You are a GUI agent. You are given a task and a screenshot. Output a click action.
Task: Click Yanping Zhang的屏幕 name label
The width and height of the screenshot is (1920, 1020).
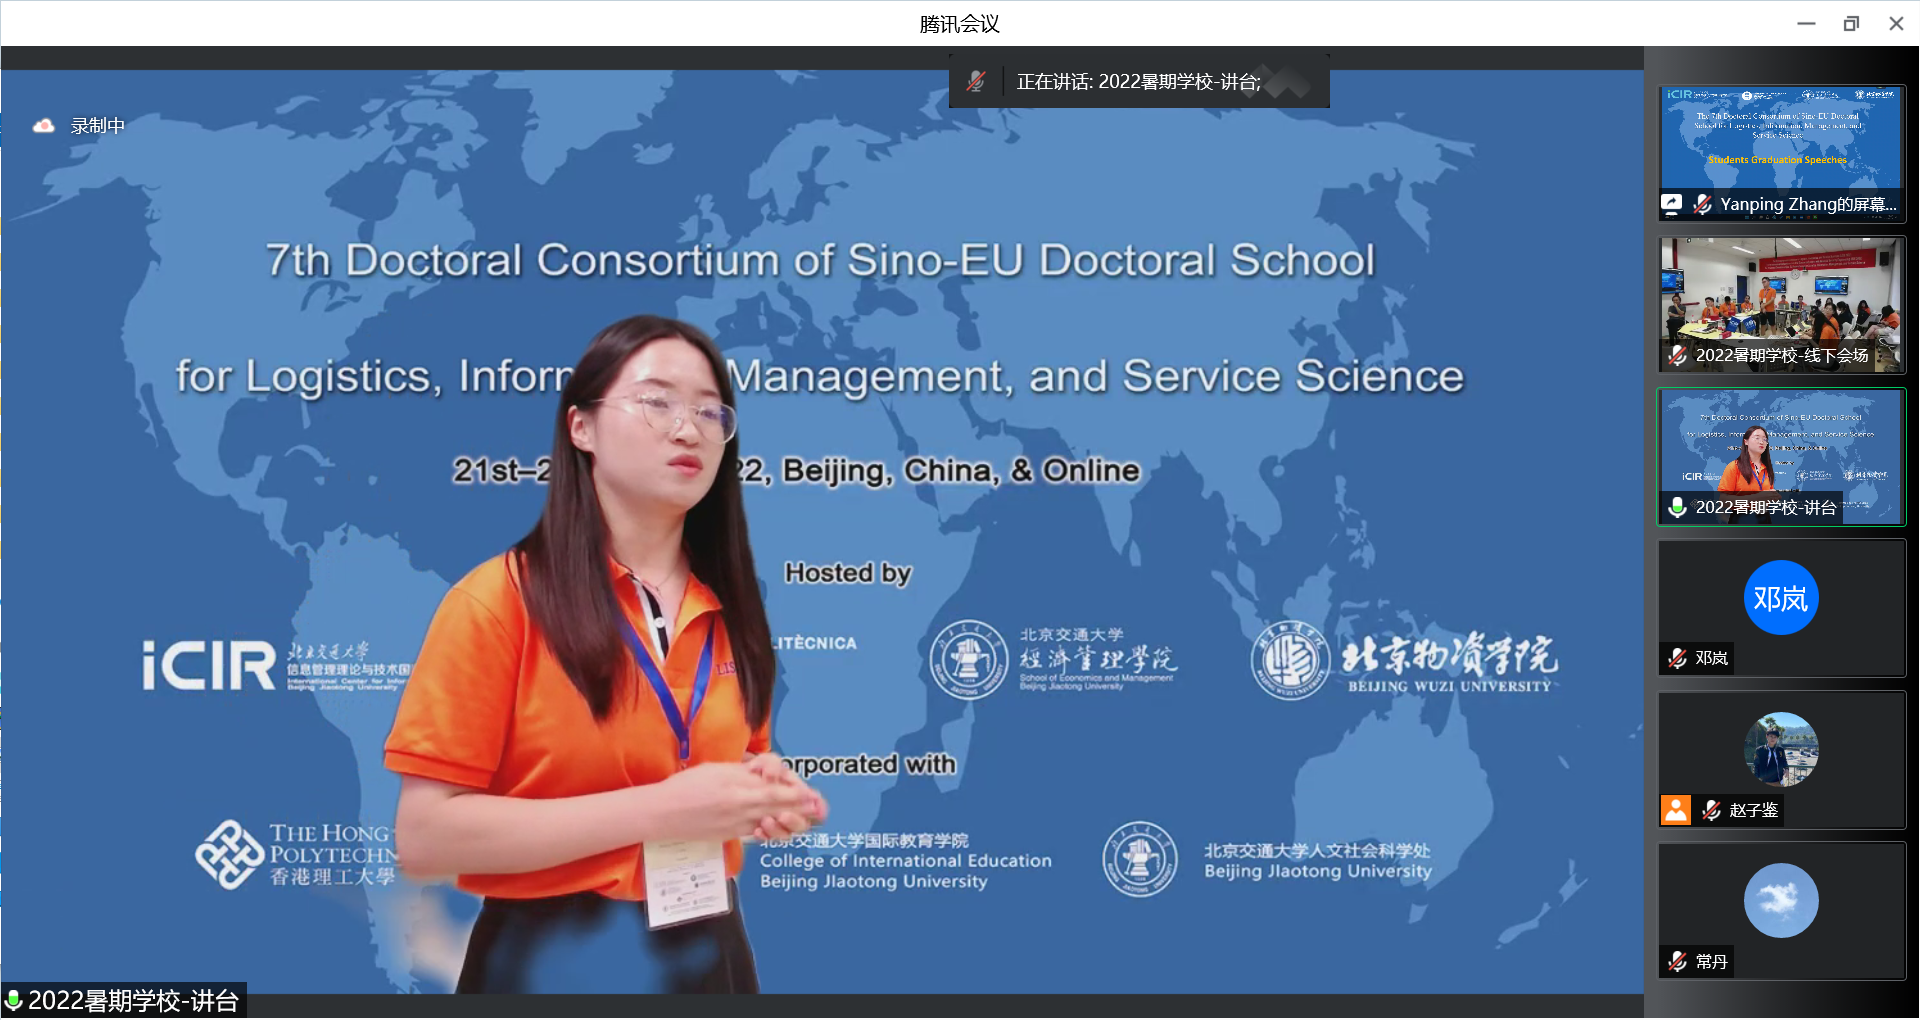[1808, 204]
